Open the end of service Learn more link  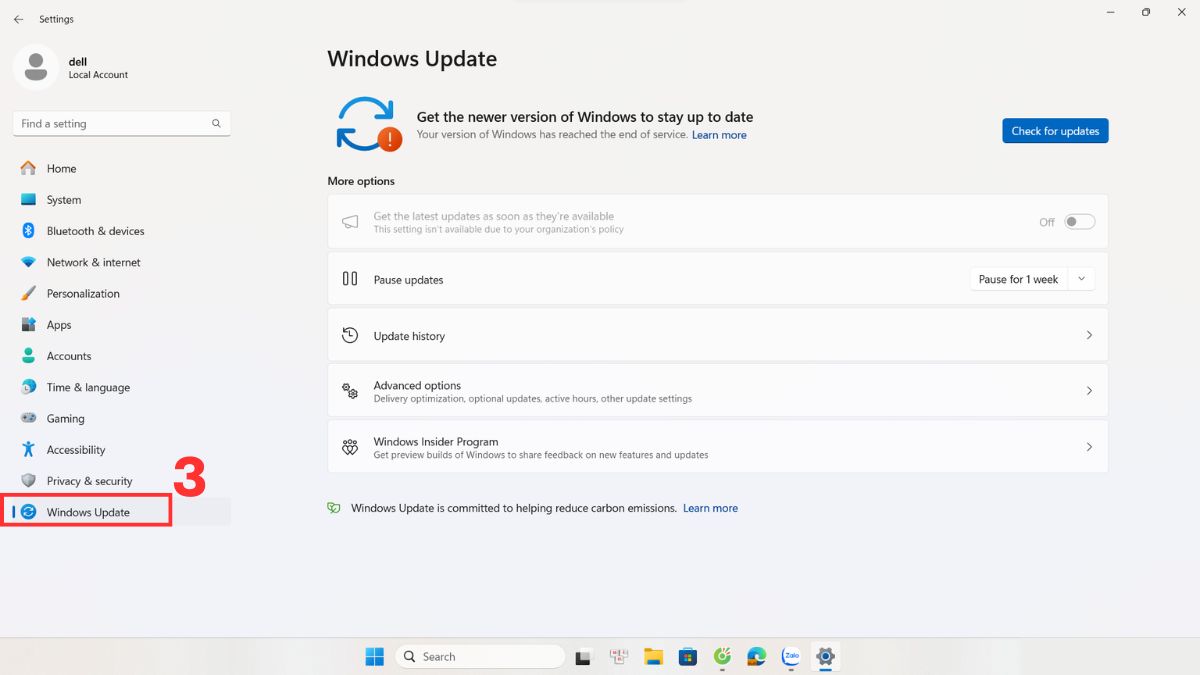(x=719, y=134)
